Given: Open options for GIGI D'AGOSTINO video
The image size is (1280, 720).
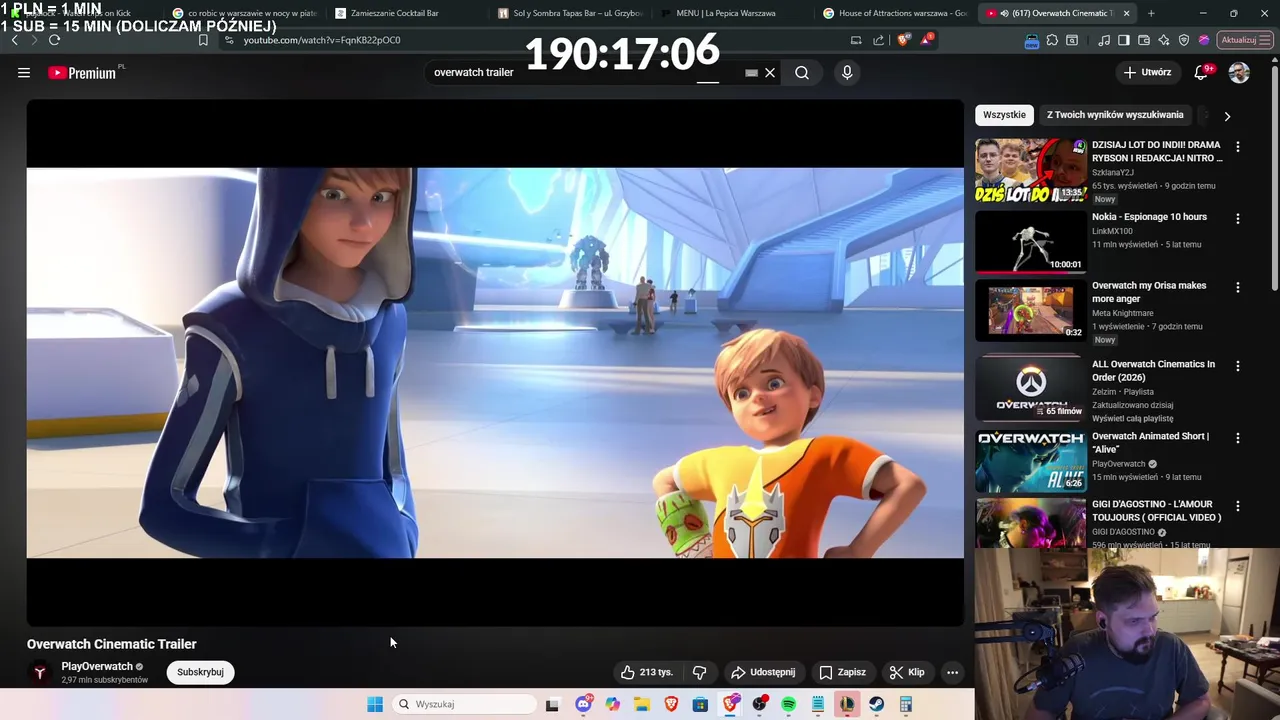Looking at the screenshot, I should click(x=1238, y=506).
